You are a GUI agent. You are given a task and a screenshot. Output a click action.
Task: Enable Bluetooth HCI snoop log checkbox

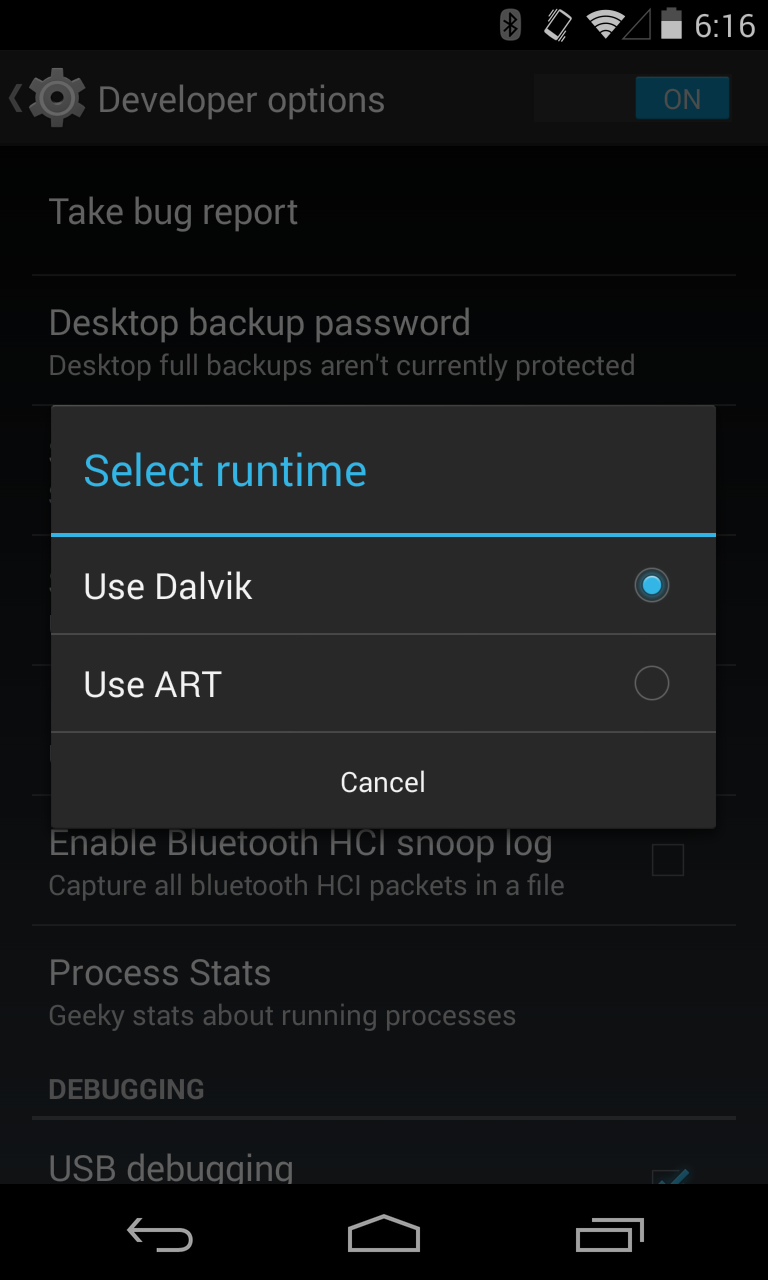point(667,860)
